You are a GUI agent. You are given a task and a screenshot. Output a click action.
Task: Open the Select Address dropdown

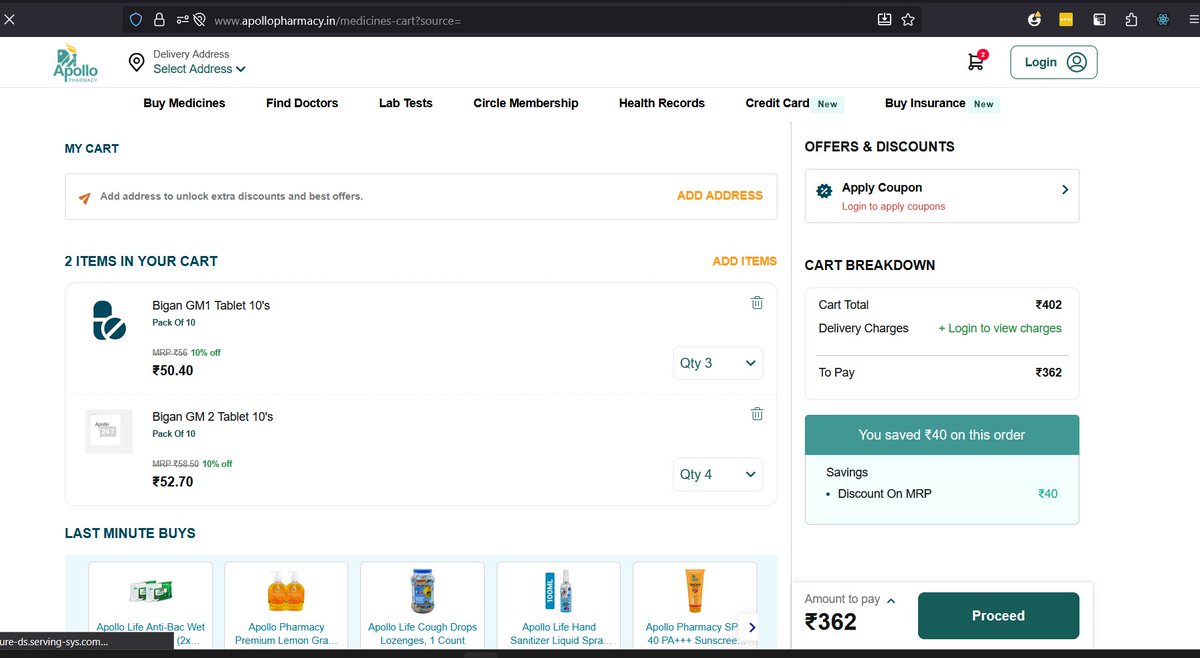pyautogui.click(x=199, y=69)
